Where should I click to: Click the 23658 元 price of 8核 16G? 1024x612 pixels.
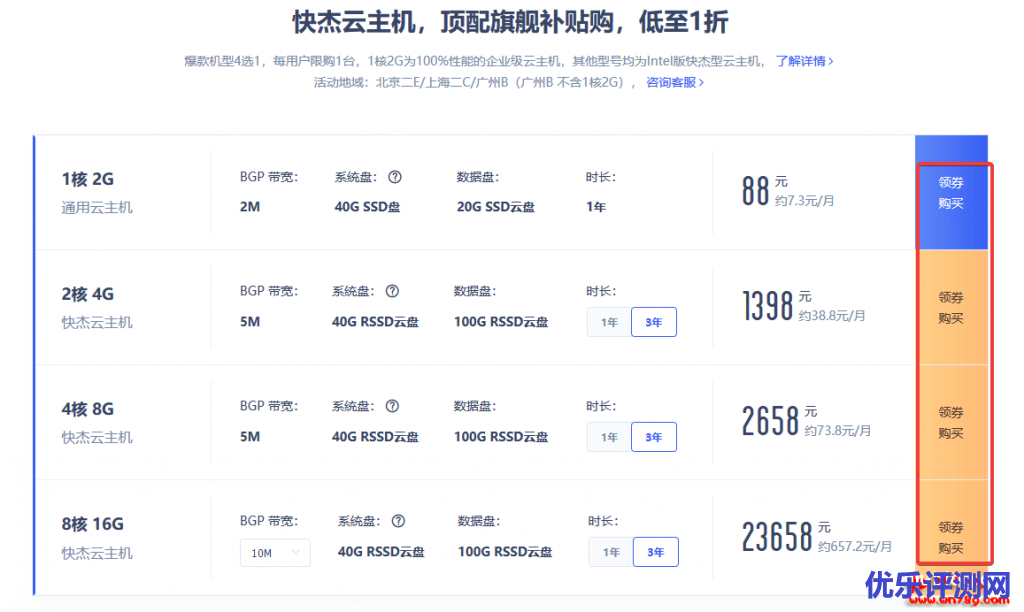(x=777, y=537)
